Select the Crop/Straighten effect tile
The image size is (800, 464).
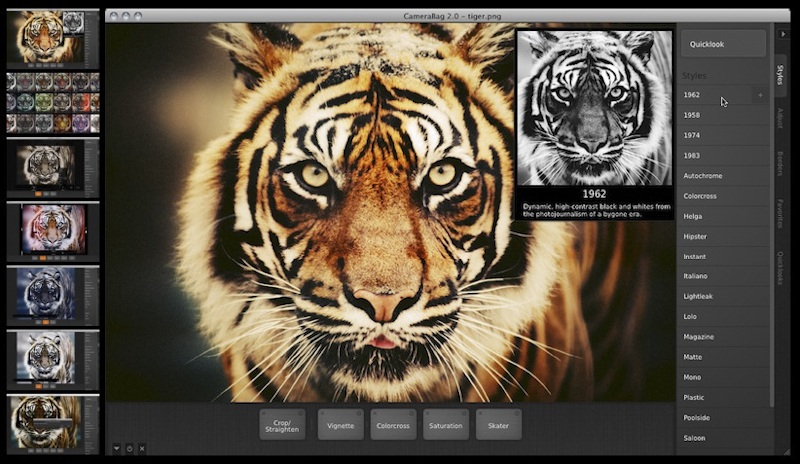[x=283, y=425]
